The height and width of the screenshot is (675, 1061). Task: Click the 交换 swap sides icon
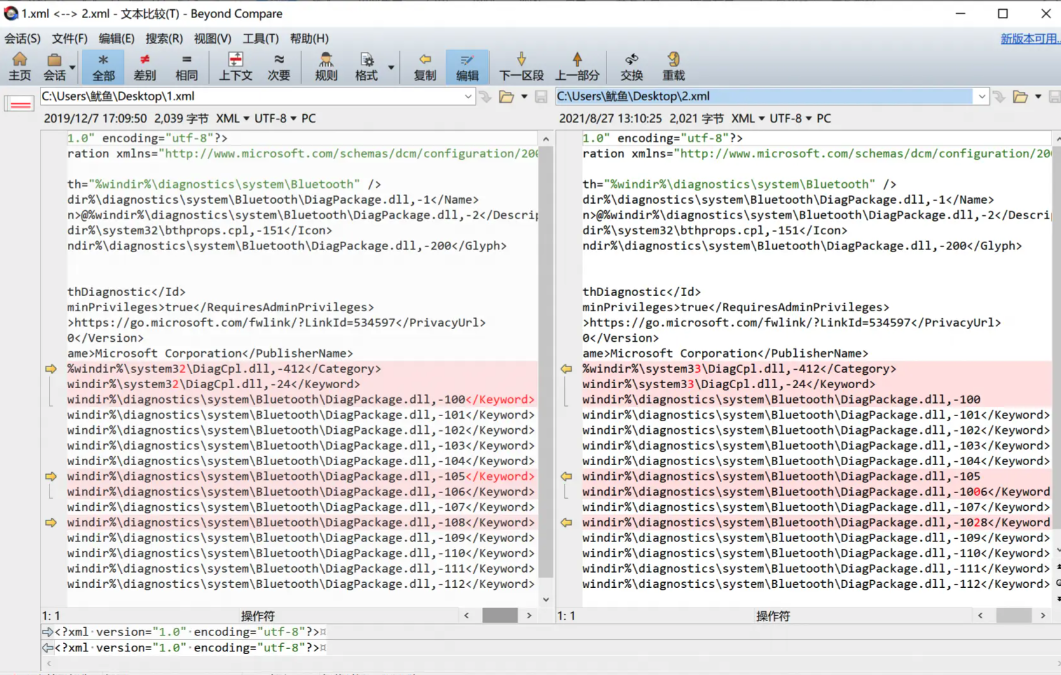(632, 66)
